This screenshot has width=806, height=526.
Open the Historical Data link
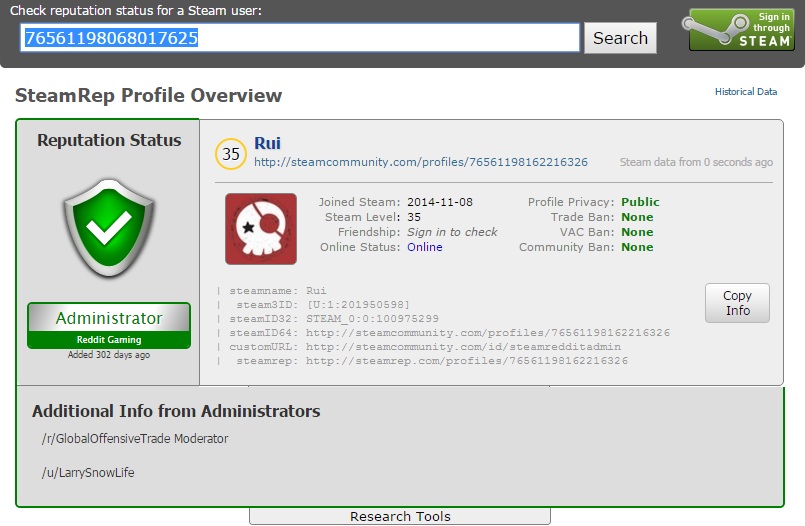coord(745,92)
